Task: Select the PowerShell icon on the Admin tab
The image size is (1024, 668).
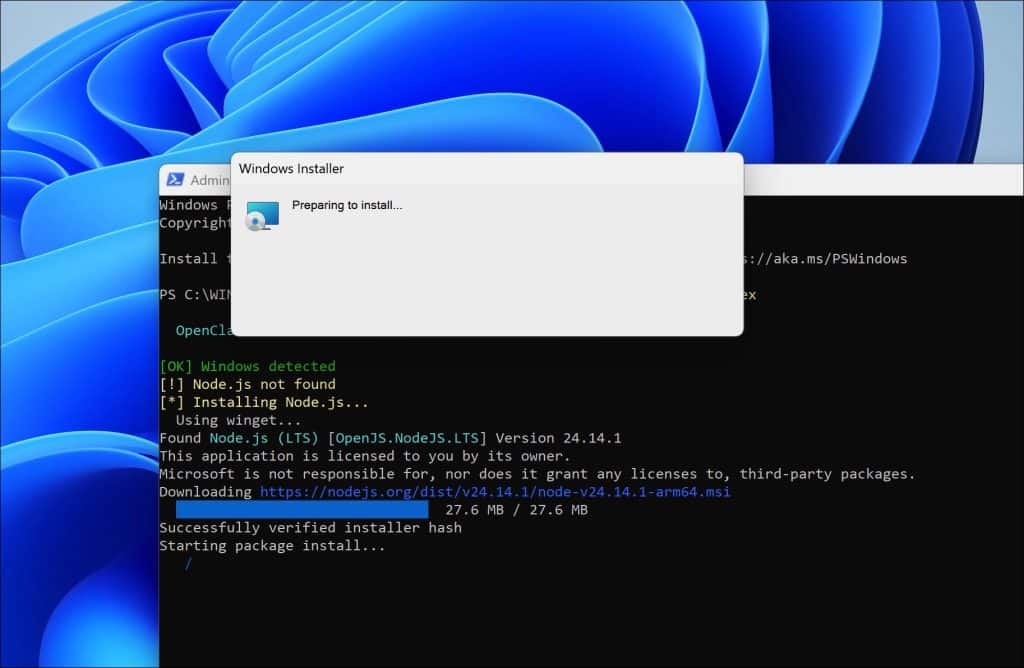Action: coord(176,180)
